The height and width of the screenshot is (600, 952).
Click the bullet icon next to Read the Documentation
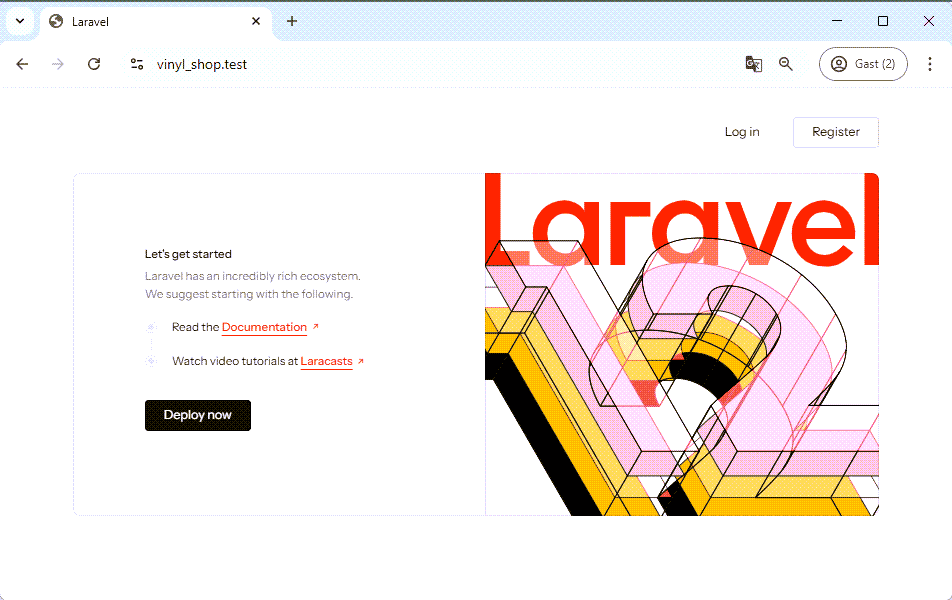point(151,328)
